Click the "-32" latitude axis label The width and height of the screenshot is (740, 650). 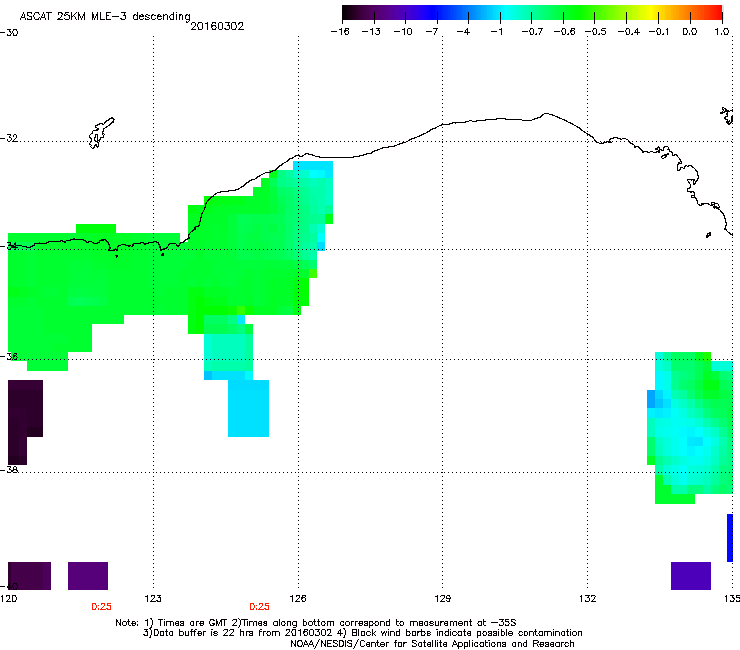[x=9, y=138]
